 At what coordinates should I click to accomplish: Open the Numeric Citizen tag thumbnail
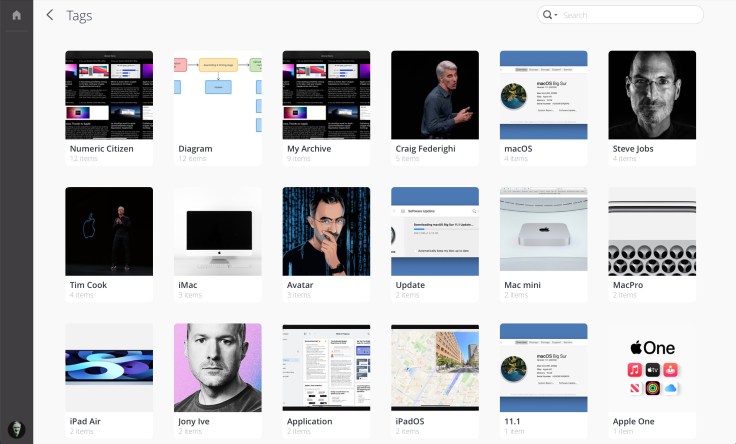[109, 95]
